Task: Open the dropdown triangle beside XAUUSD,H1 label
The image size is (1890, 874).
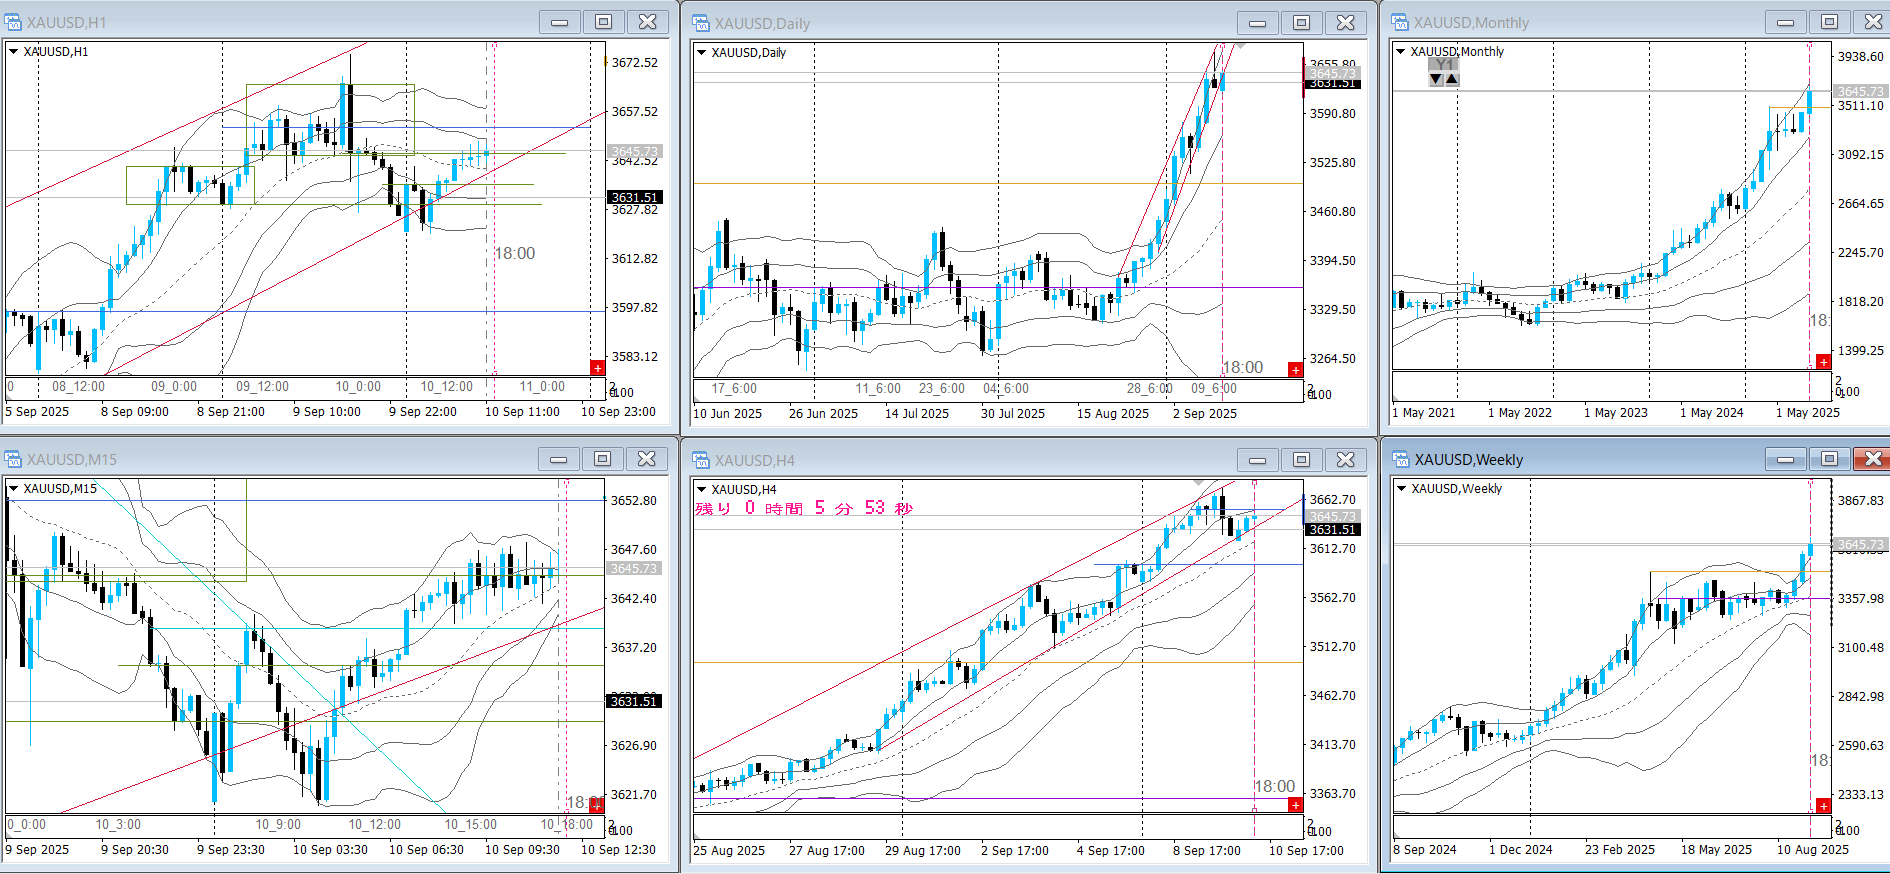Action: (x=14, y=52)
